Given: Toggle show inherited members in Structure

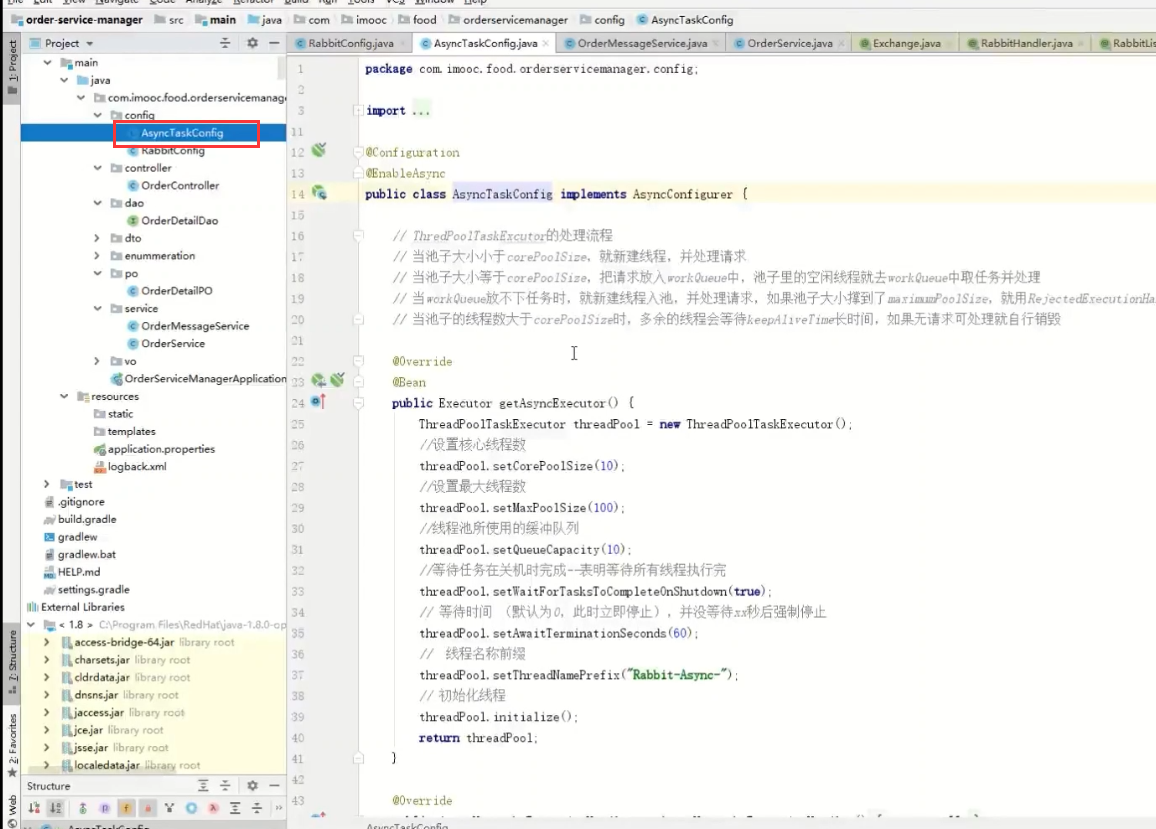Looking at the screenshot, I should 83,808.
